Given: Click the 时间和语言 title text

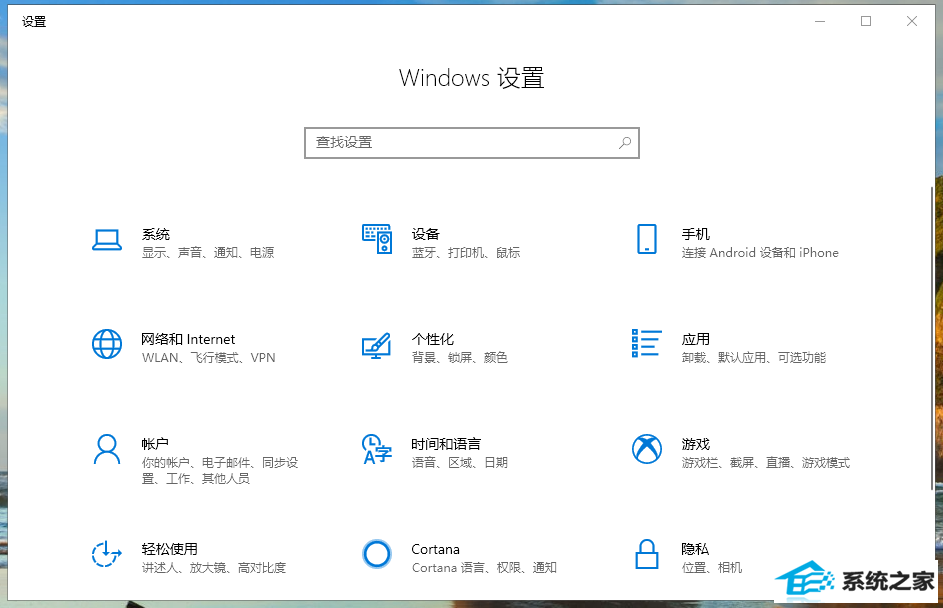Looking at the screenshot, I should pyautogui.click(x=446, y=444).
